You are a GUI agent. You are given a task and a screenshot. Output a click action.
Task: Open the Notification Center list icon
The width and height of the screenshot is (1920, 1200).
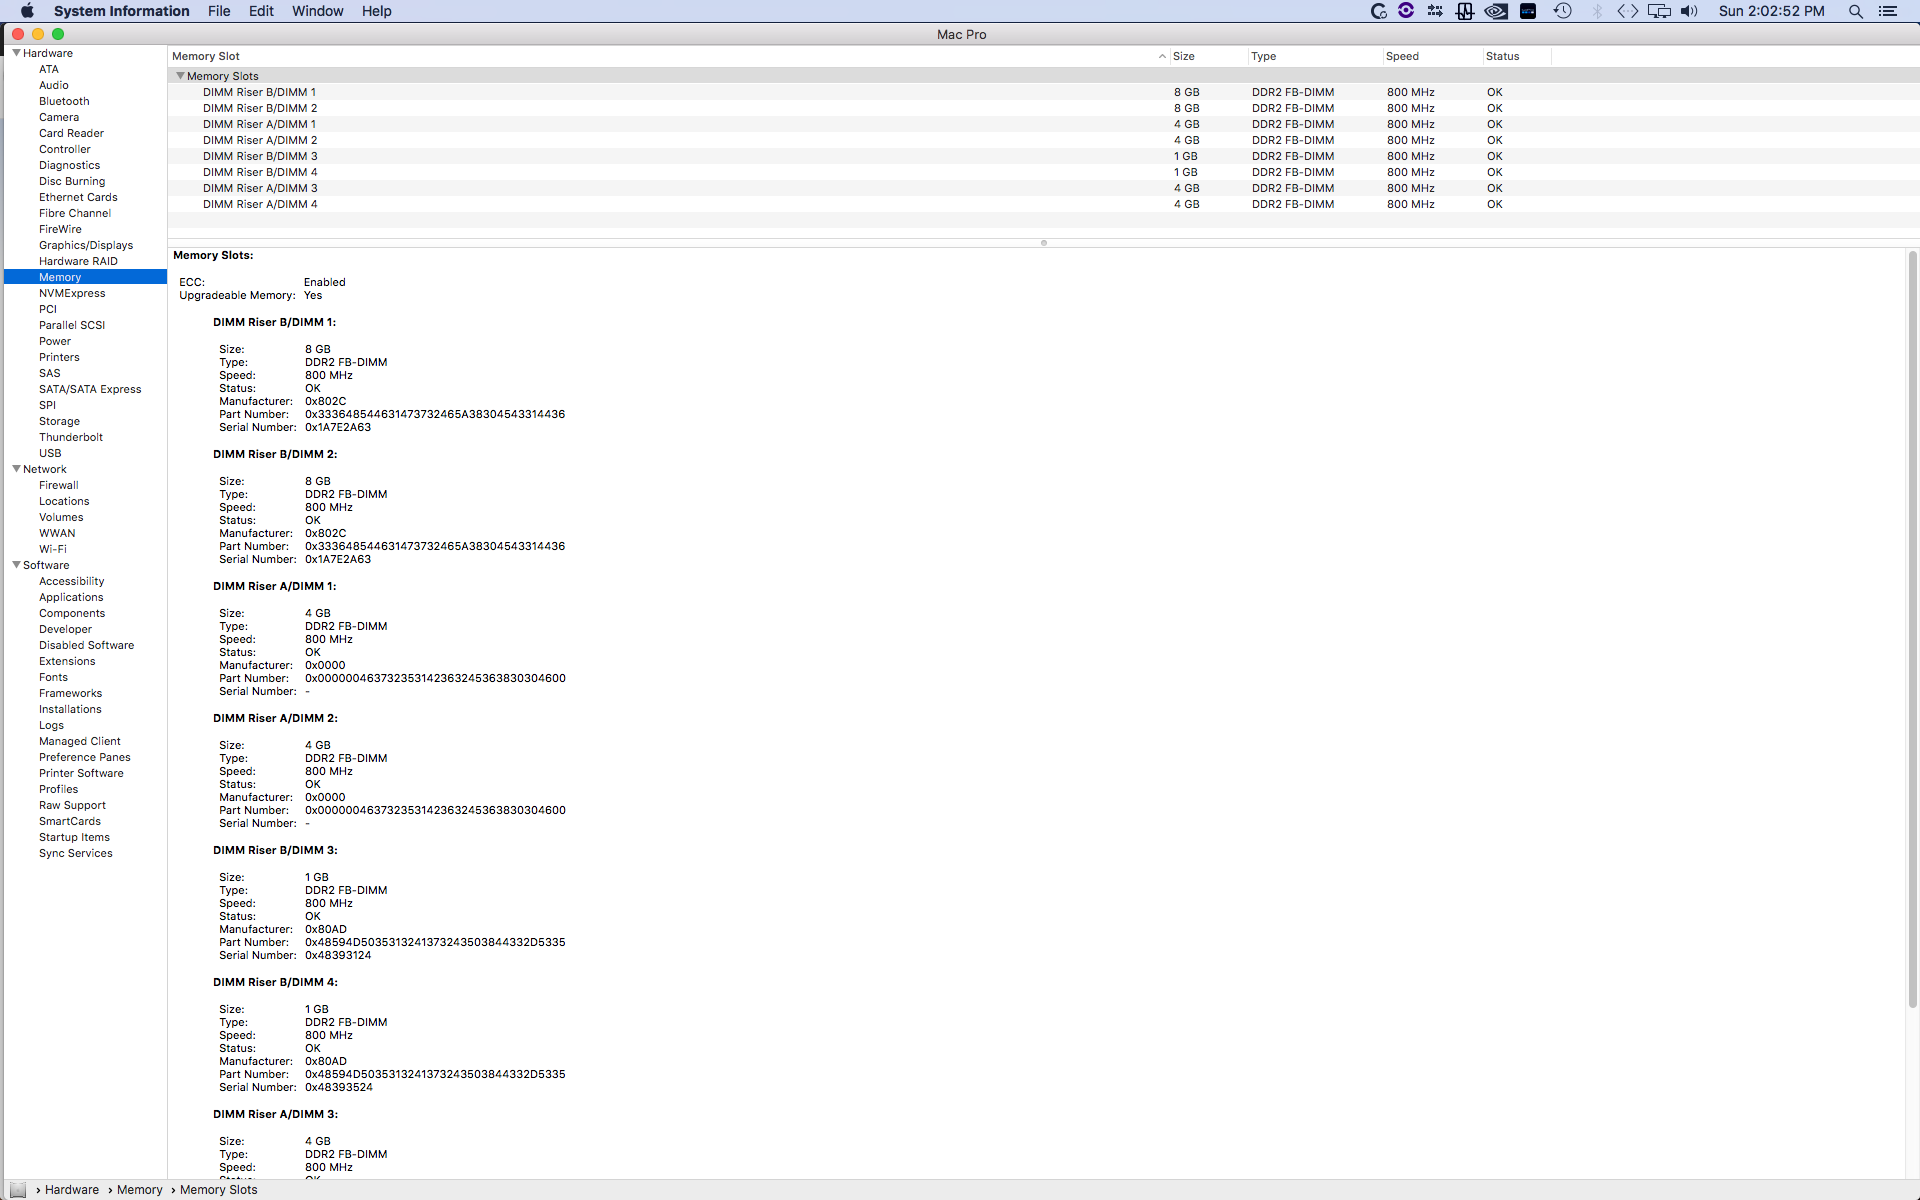point(1888,11)
